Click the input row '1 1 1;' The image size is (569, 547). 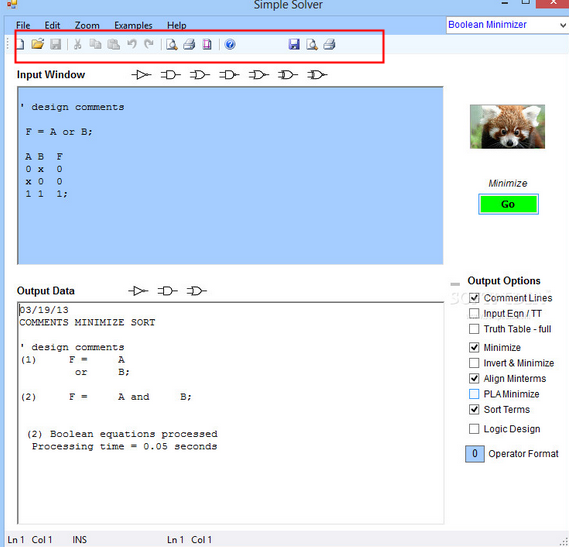[46, 194]
